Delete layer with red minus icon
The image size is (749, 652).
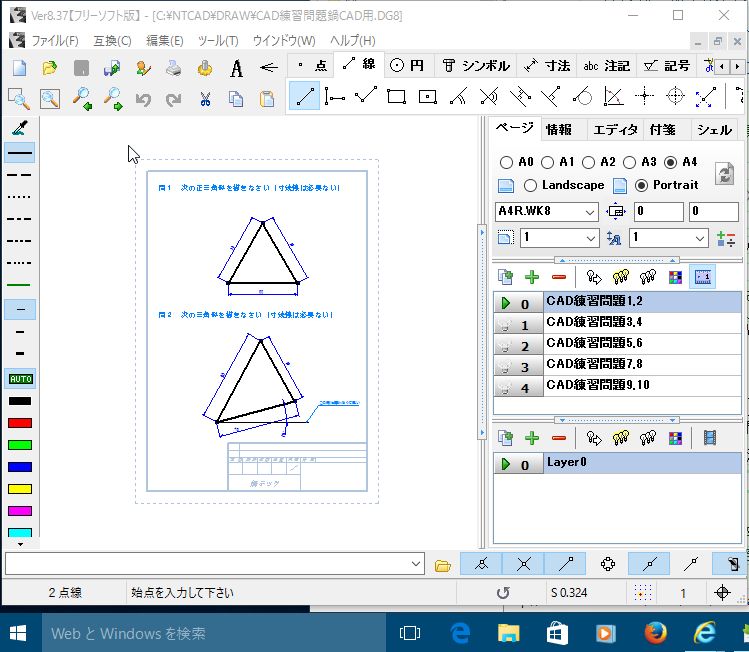click(558, 438)
